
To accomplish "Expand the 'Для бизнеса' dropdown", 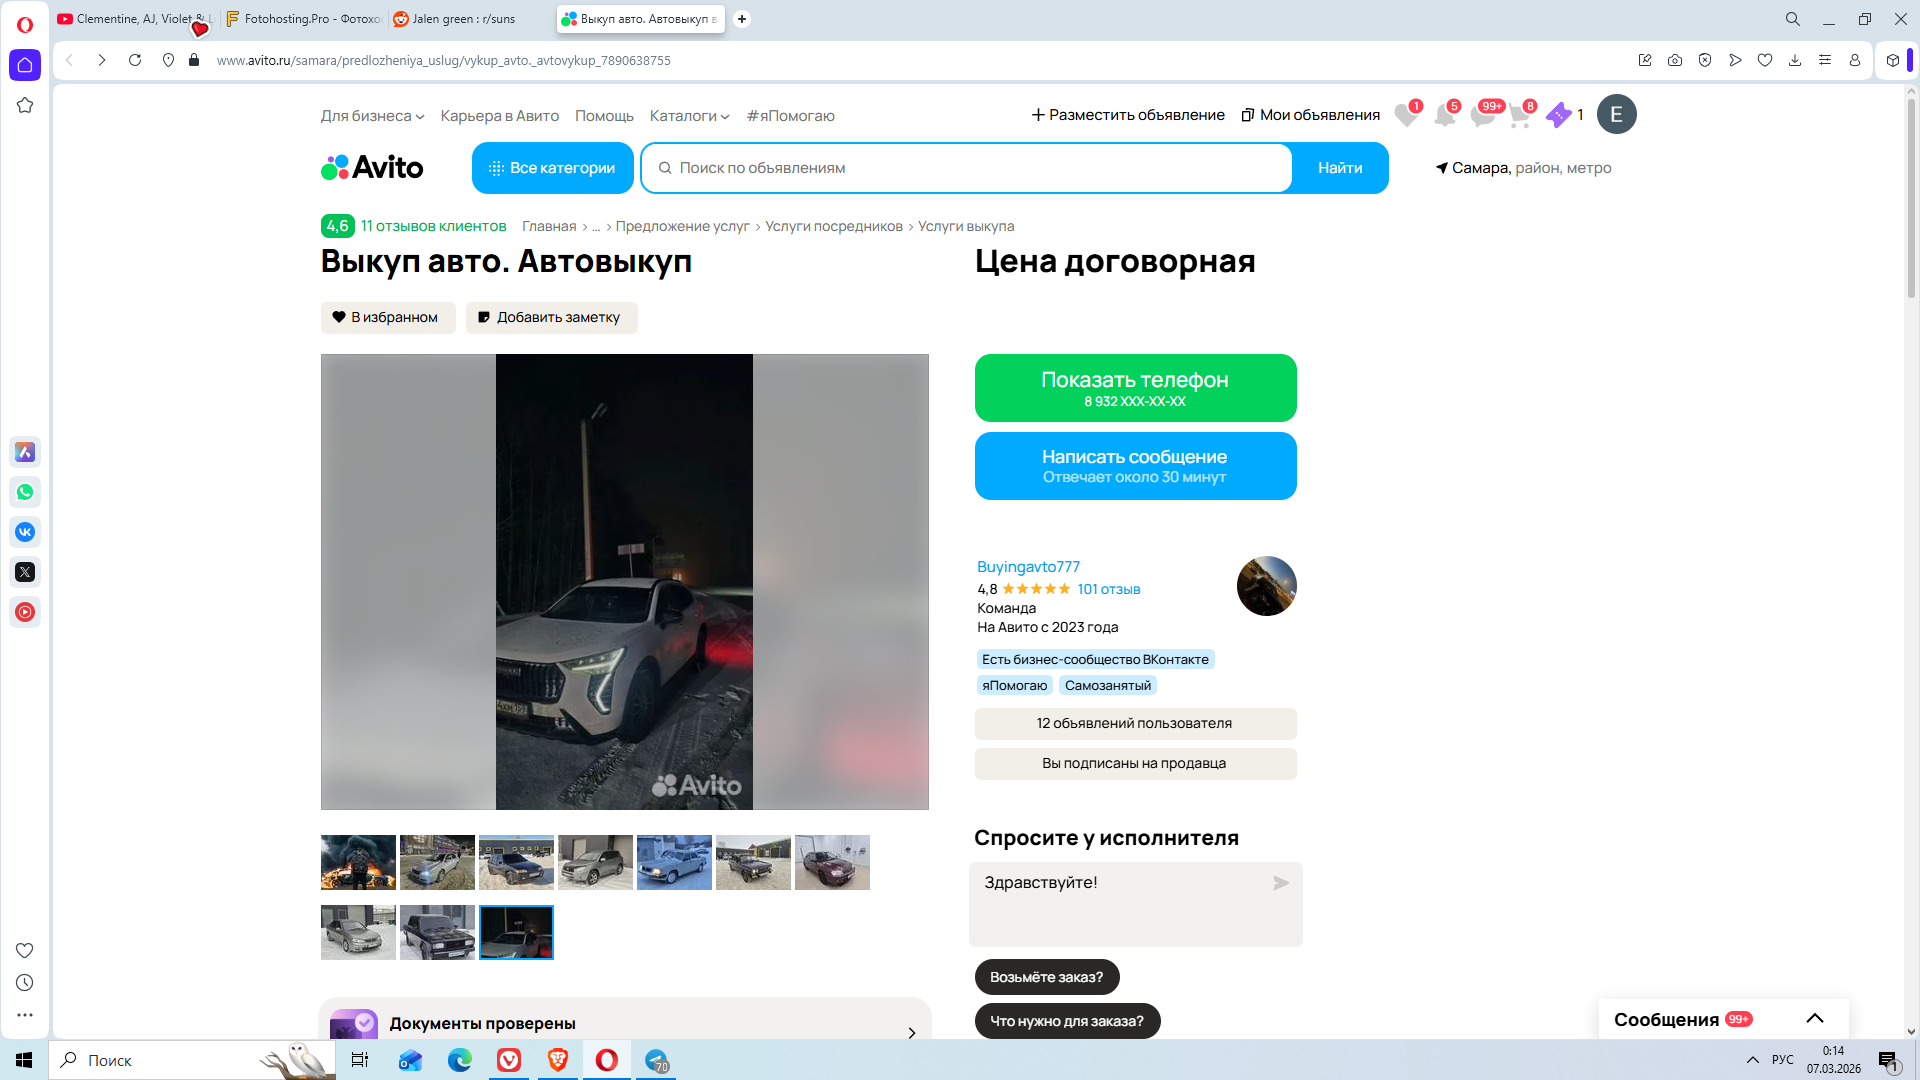I will 372,116.
